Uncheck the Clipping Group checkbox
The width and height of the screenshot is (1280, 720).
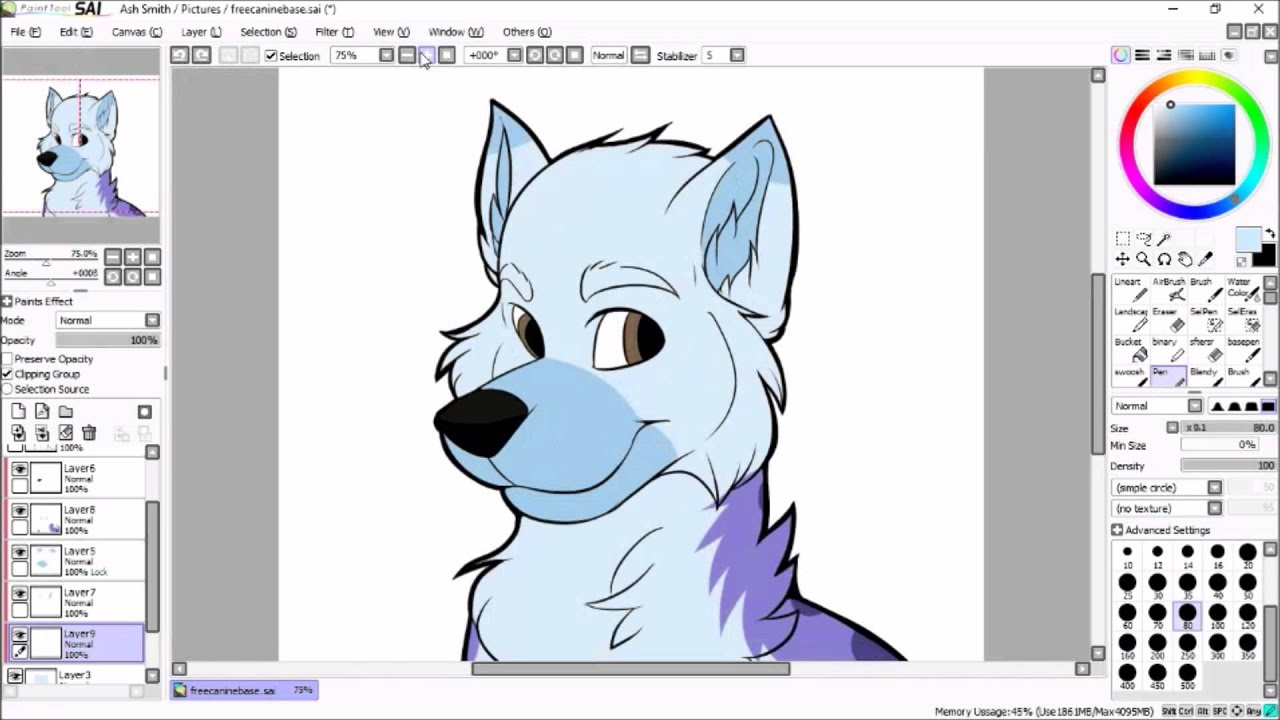pyautogui.click(x=7, y=374)
